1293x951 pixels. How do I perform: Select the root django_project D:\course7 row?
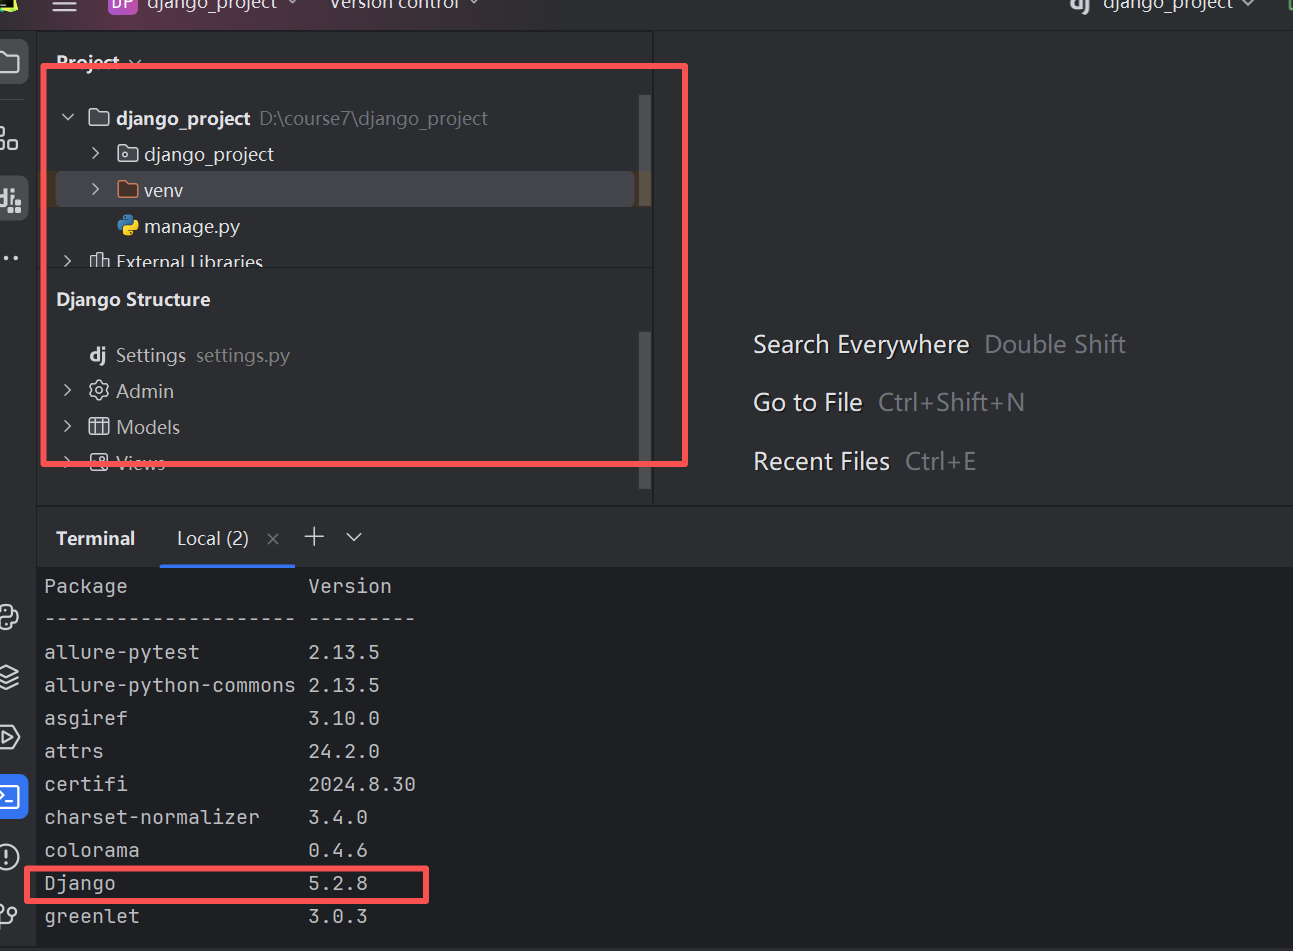coord(302,118)
